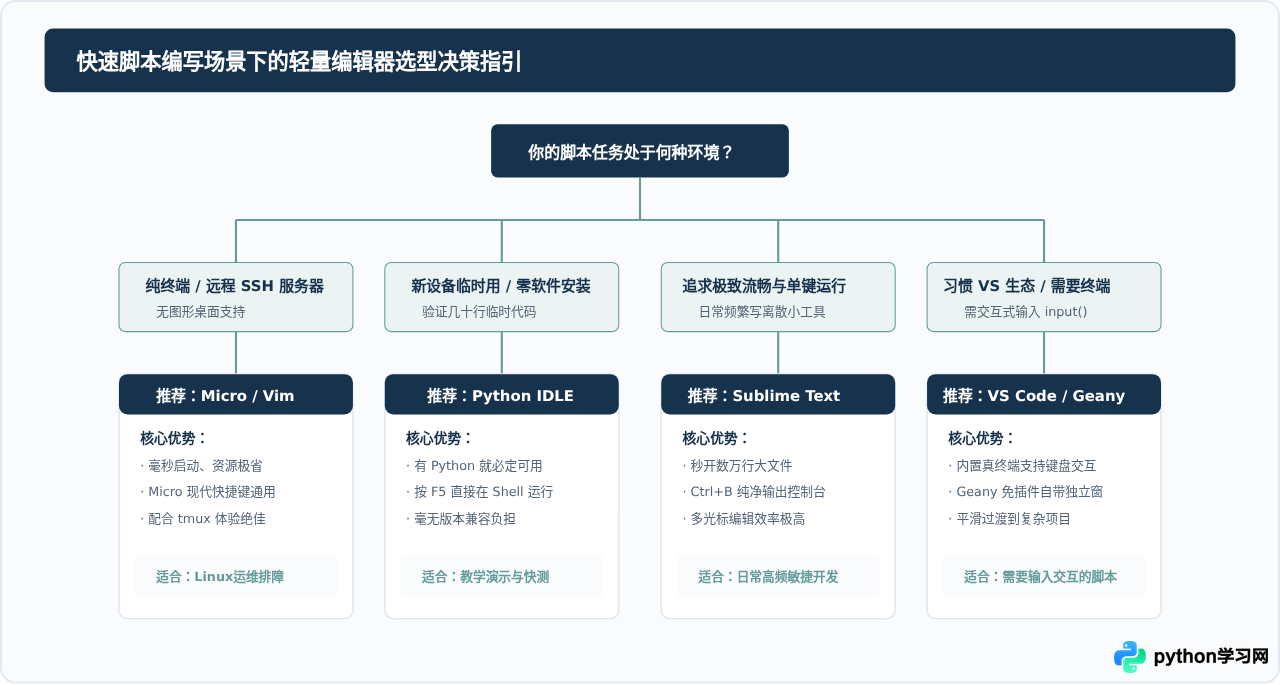Select the '追求极致流畅与单键运行' heading
This screenshot has width=1280, height=685.
(764, 286)
